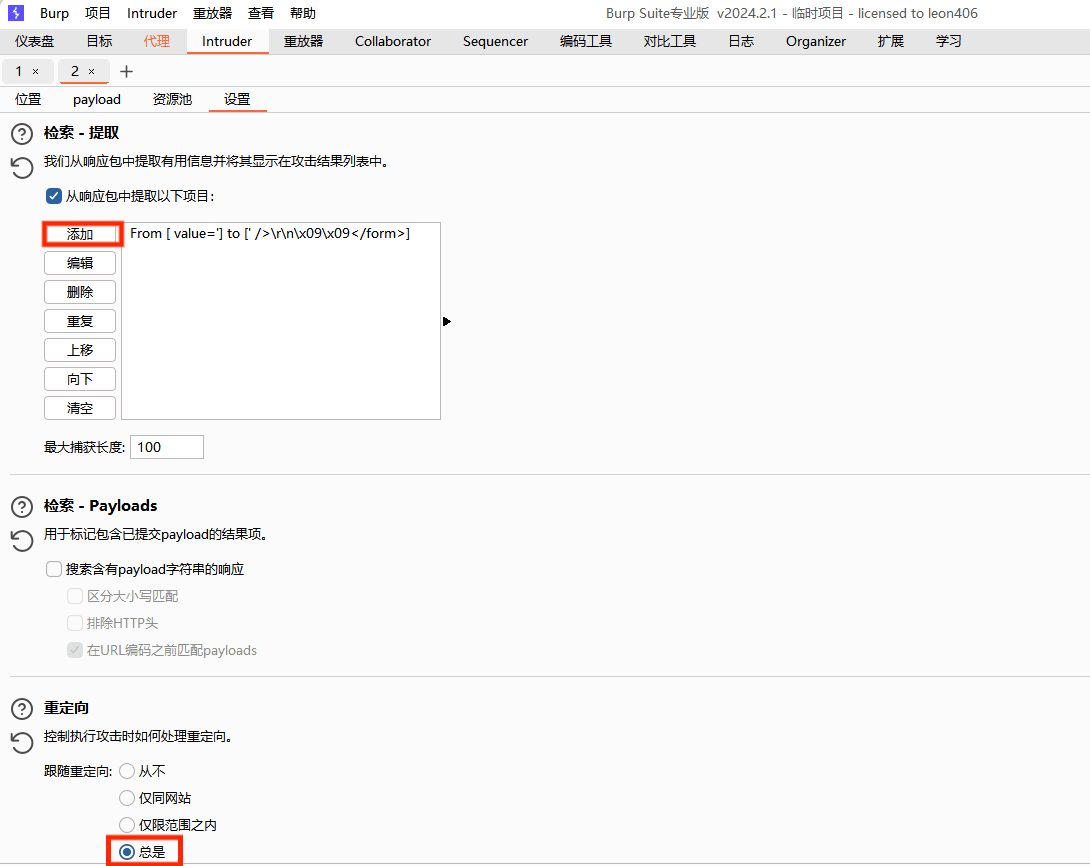Viewport: 1090px width, 866px height.
Task: Toggle 区分大小写匹配 checkbox
Action: coord(75,596)
